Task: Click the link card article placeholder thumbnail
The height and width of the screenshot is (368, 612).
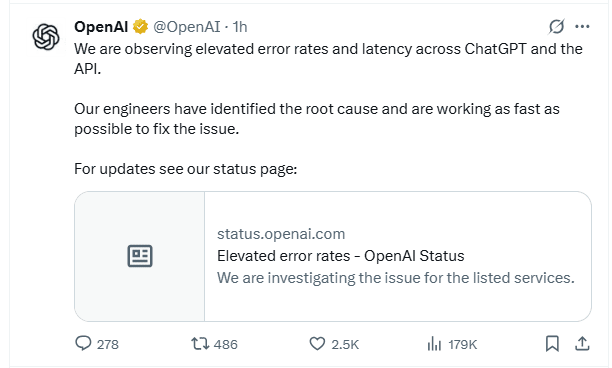Action: click(140, 256)
